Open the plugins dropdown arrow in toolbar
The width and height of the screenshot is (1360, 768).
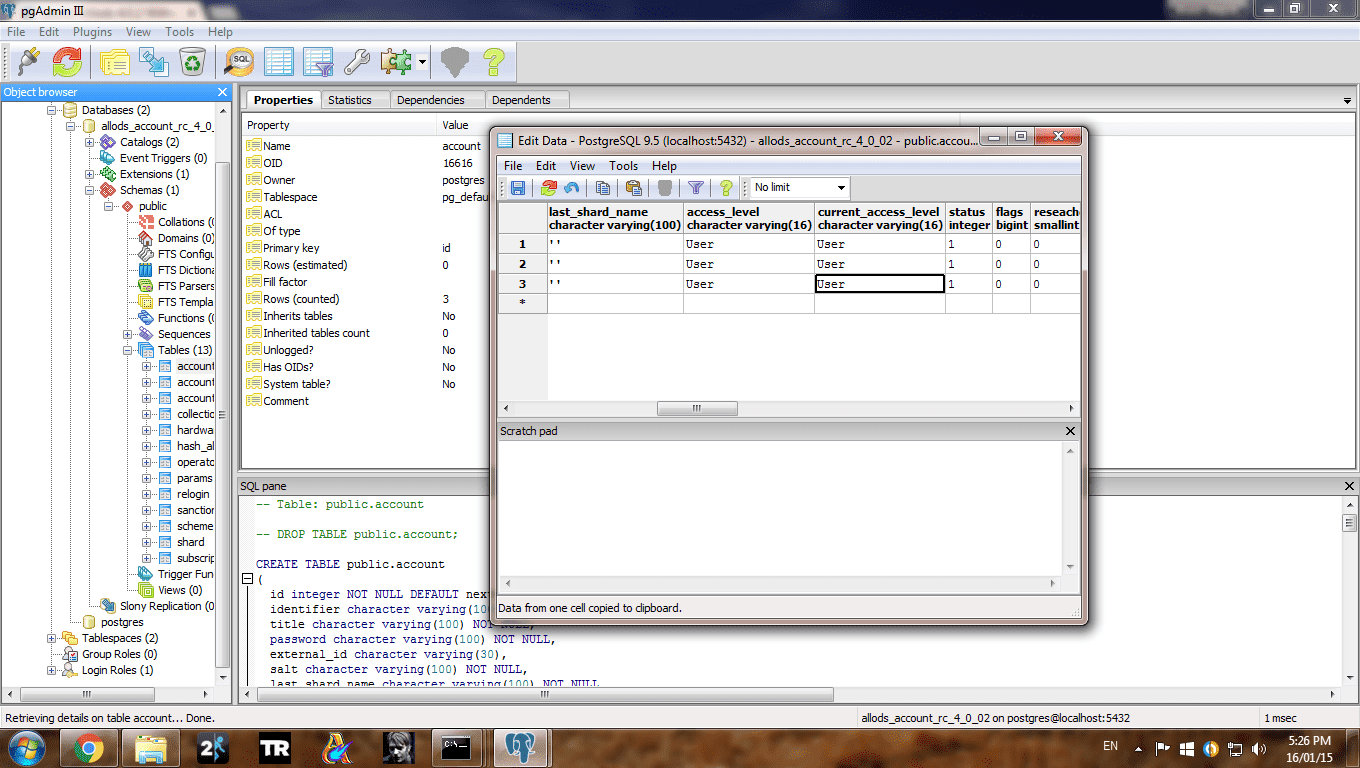(423, 62)
